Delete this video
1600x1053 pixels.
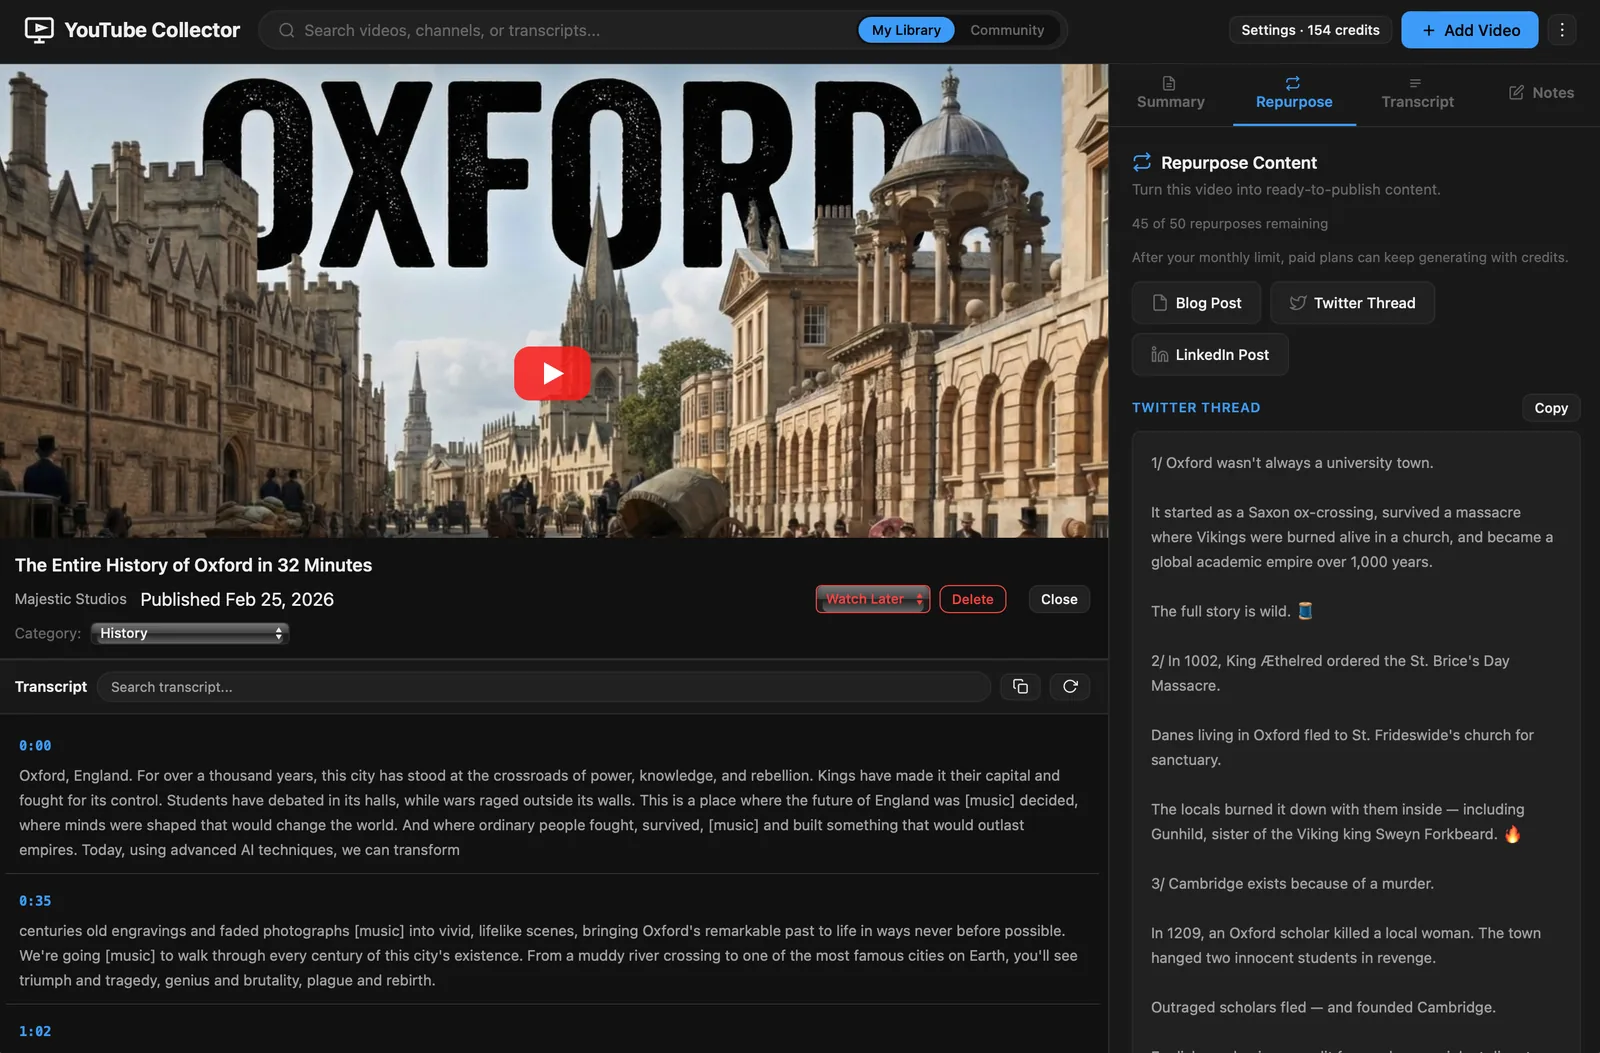(972, 599)
